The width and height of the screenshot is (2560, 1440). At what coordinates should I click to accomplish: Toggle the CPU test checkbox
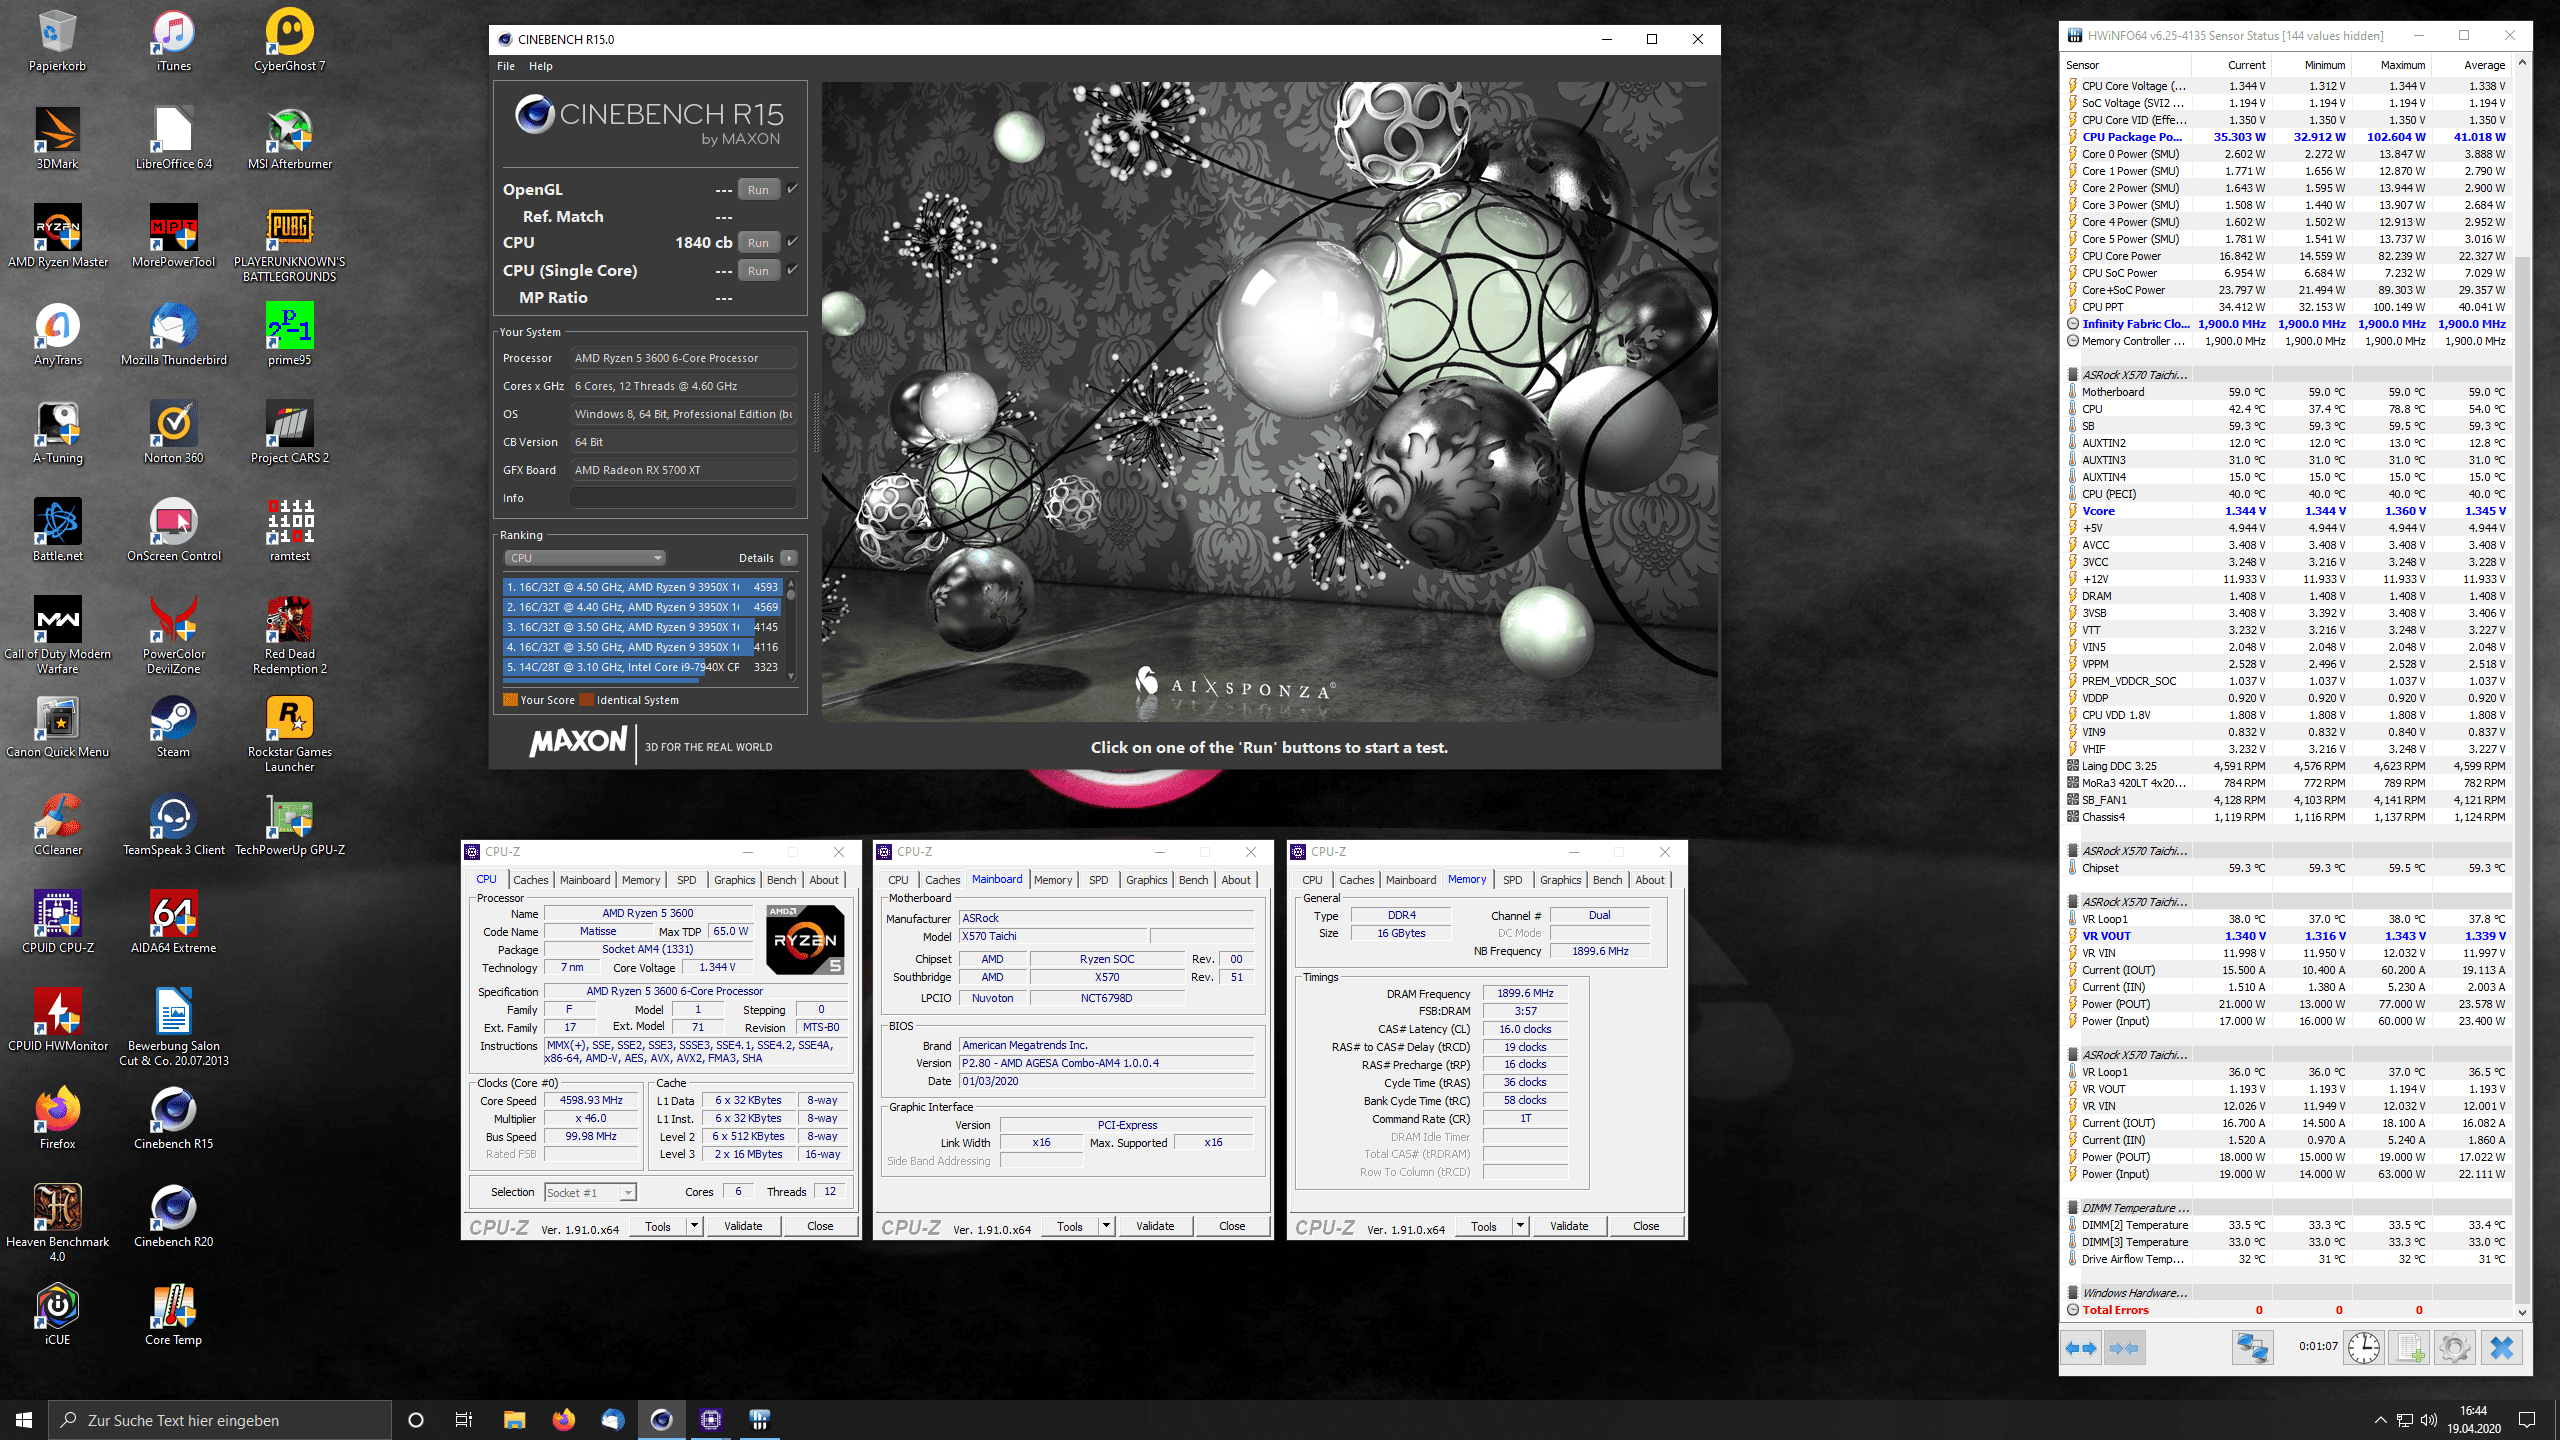pos(792,241)
